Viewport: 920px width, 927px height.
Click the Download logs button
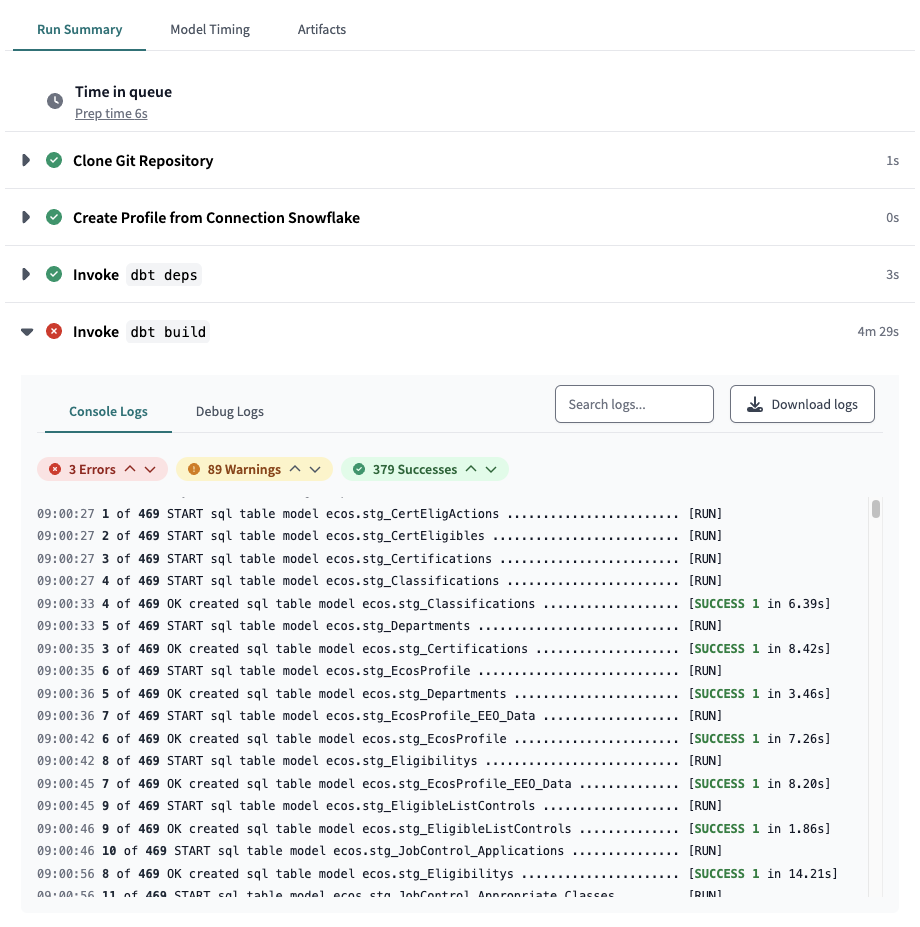tap(802, 404)
